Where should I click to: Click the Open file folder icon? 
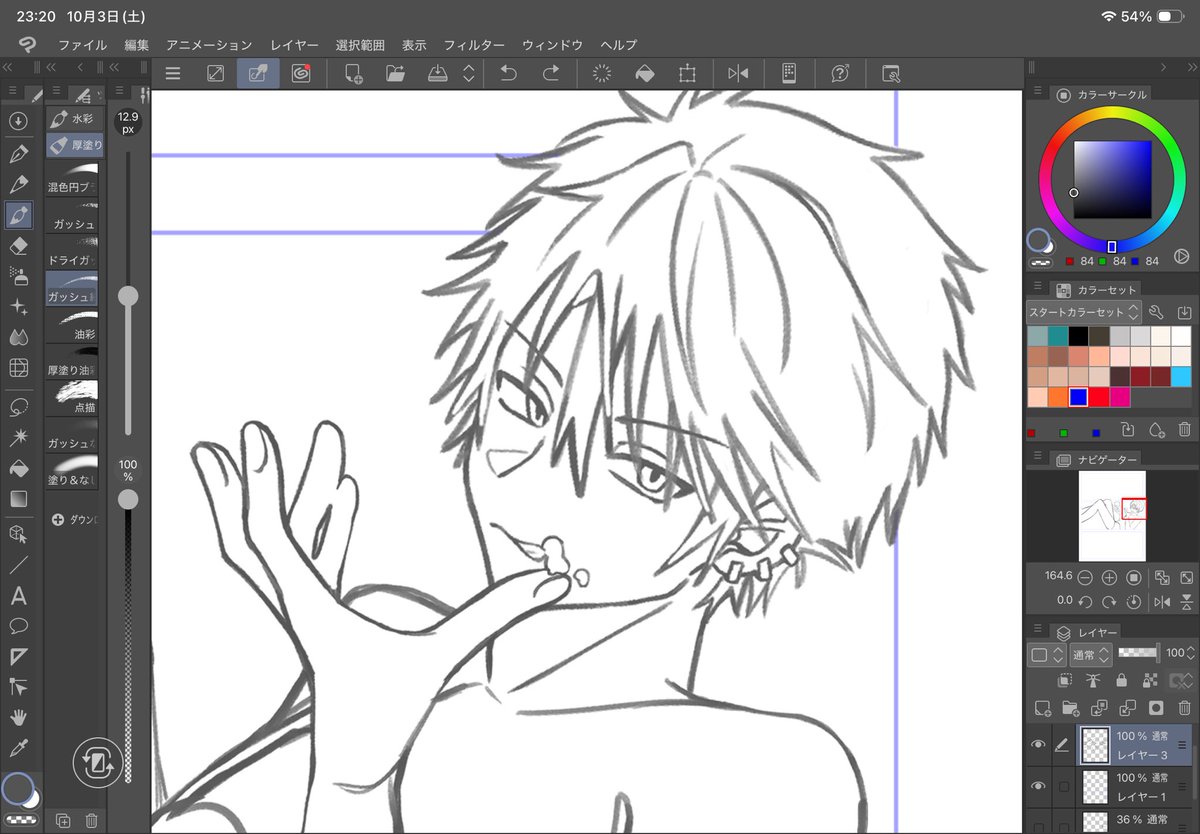tap(395, 73)
